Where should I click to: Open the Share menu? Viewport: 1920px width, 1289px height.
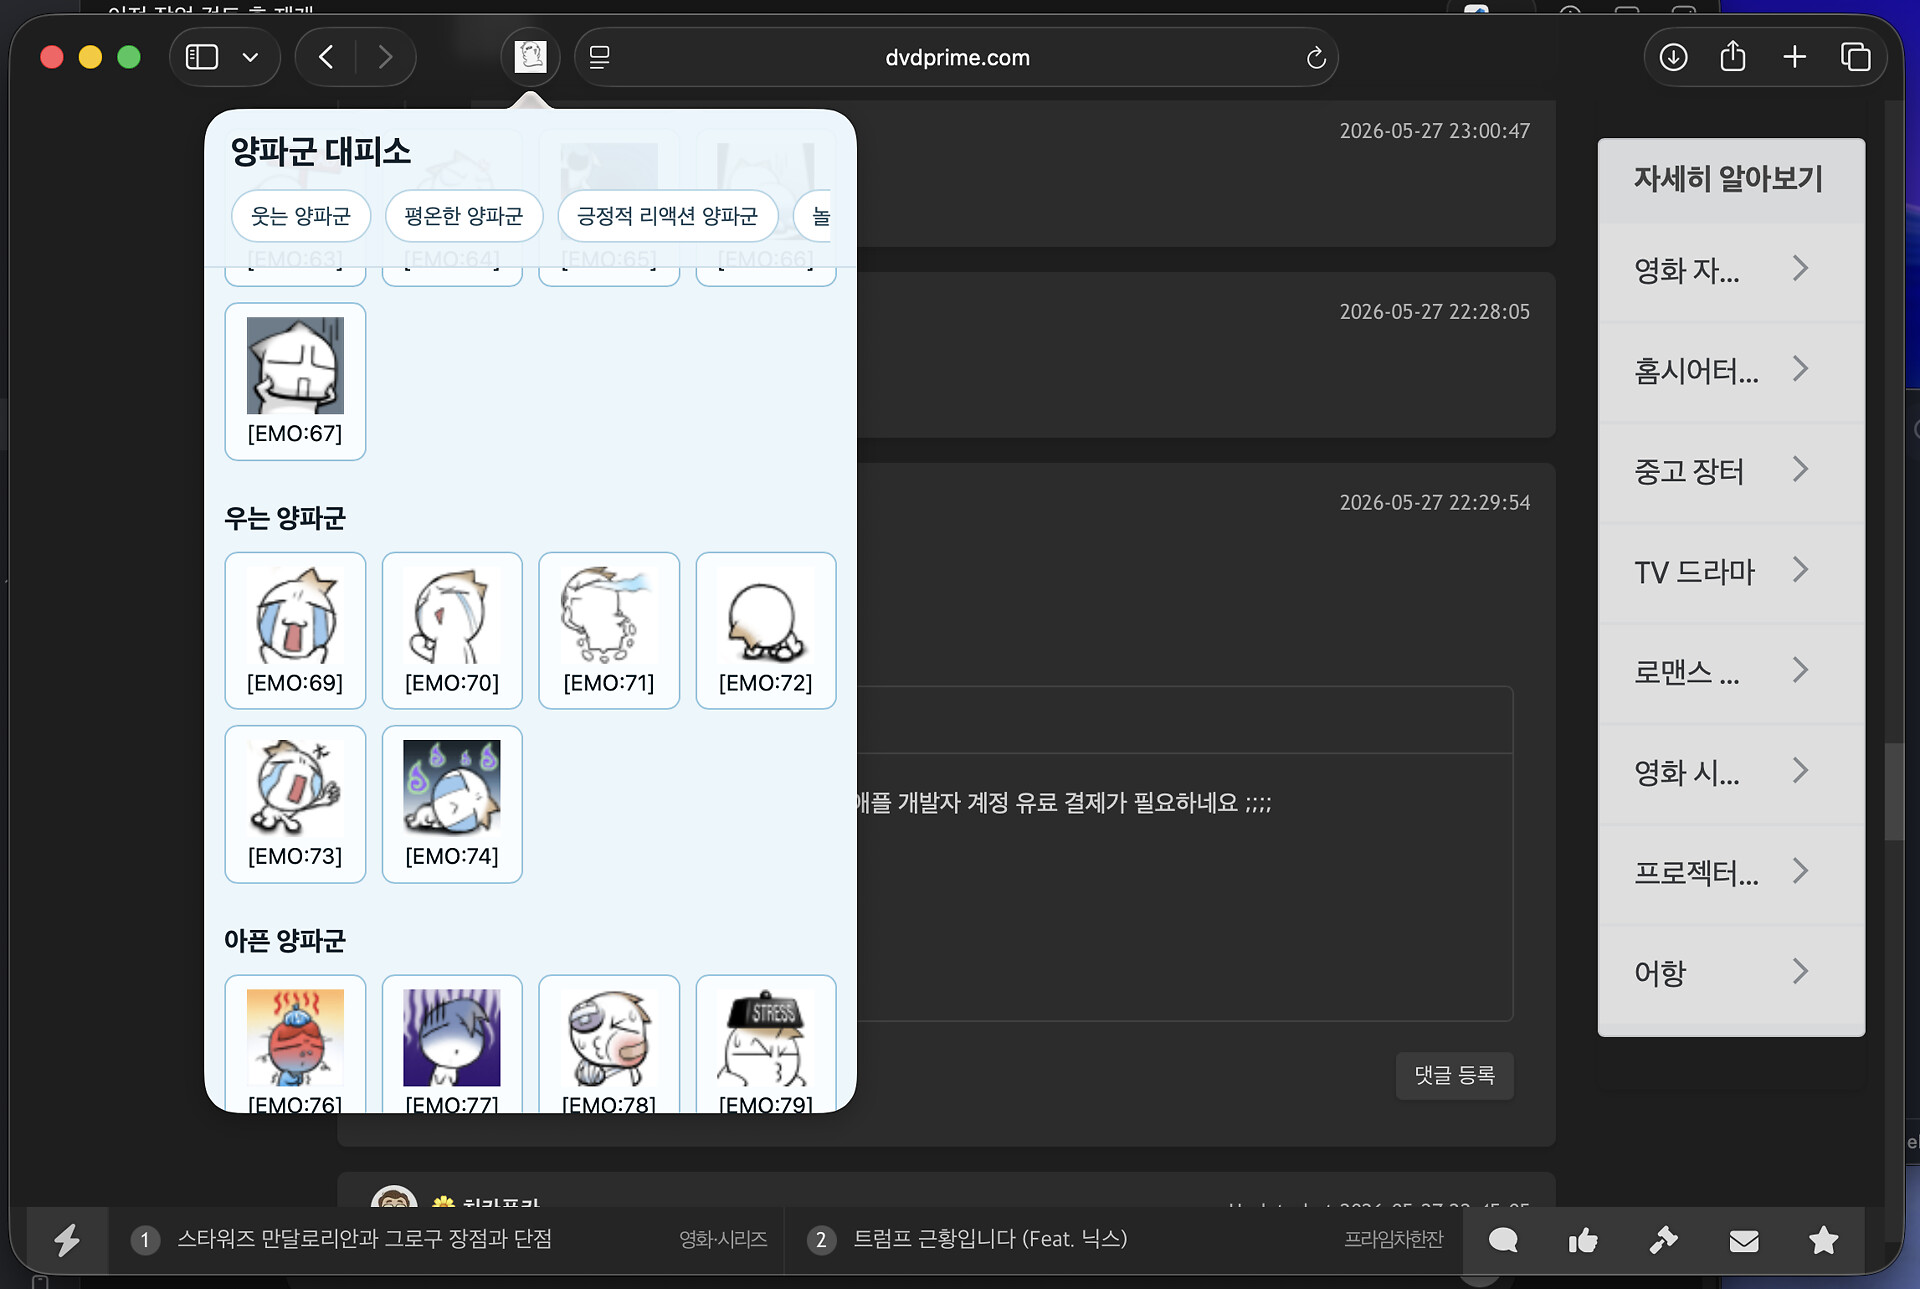1733,56
